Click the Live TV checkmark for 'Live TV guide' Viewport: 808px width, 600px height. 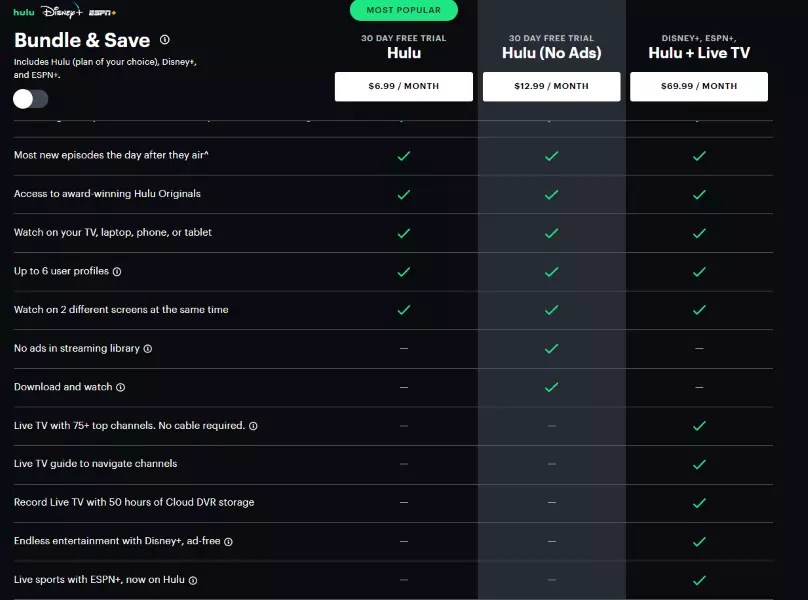click(700, 464)
